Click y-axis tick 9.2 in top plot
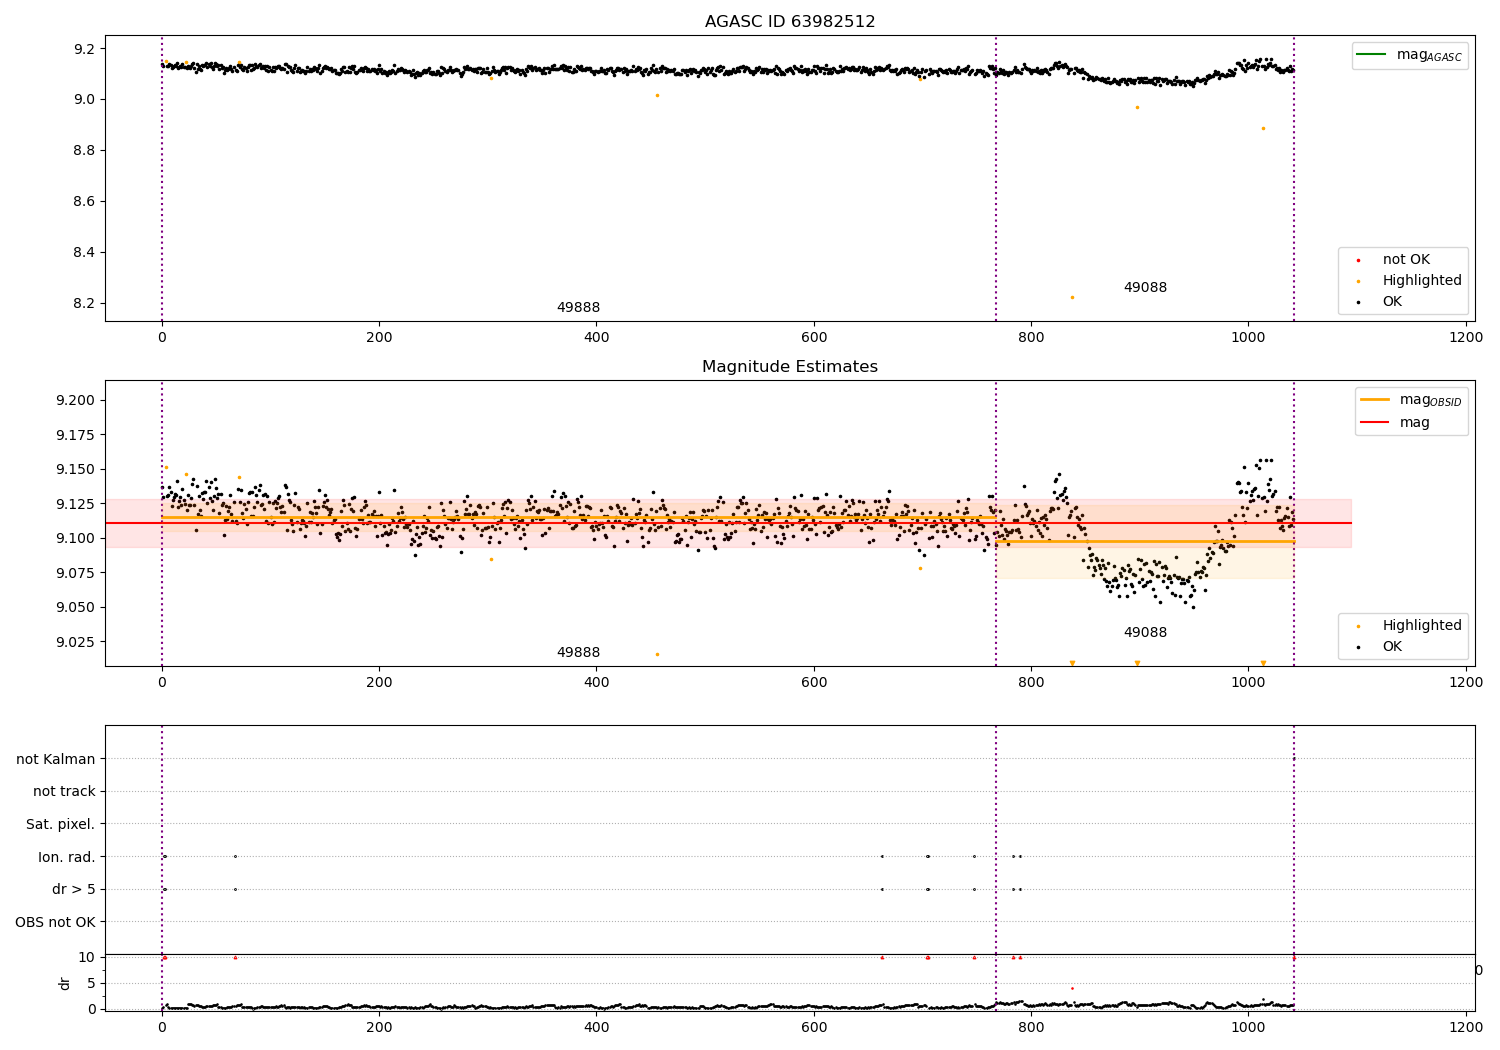 click(x=86, y=49)
